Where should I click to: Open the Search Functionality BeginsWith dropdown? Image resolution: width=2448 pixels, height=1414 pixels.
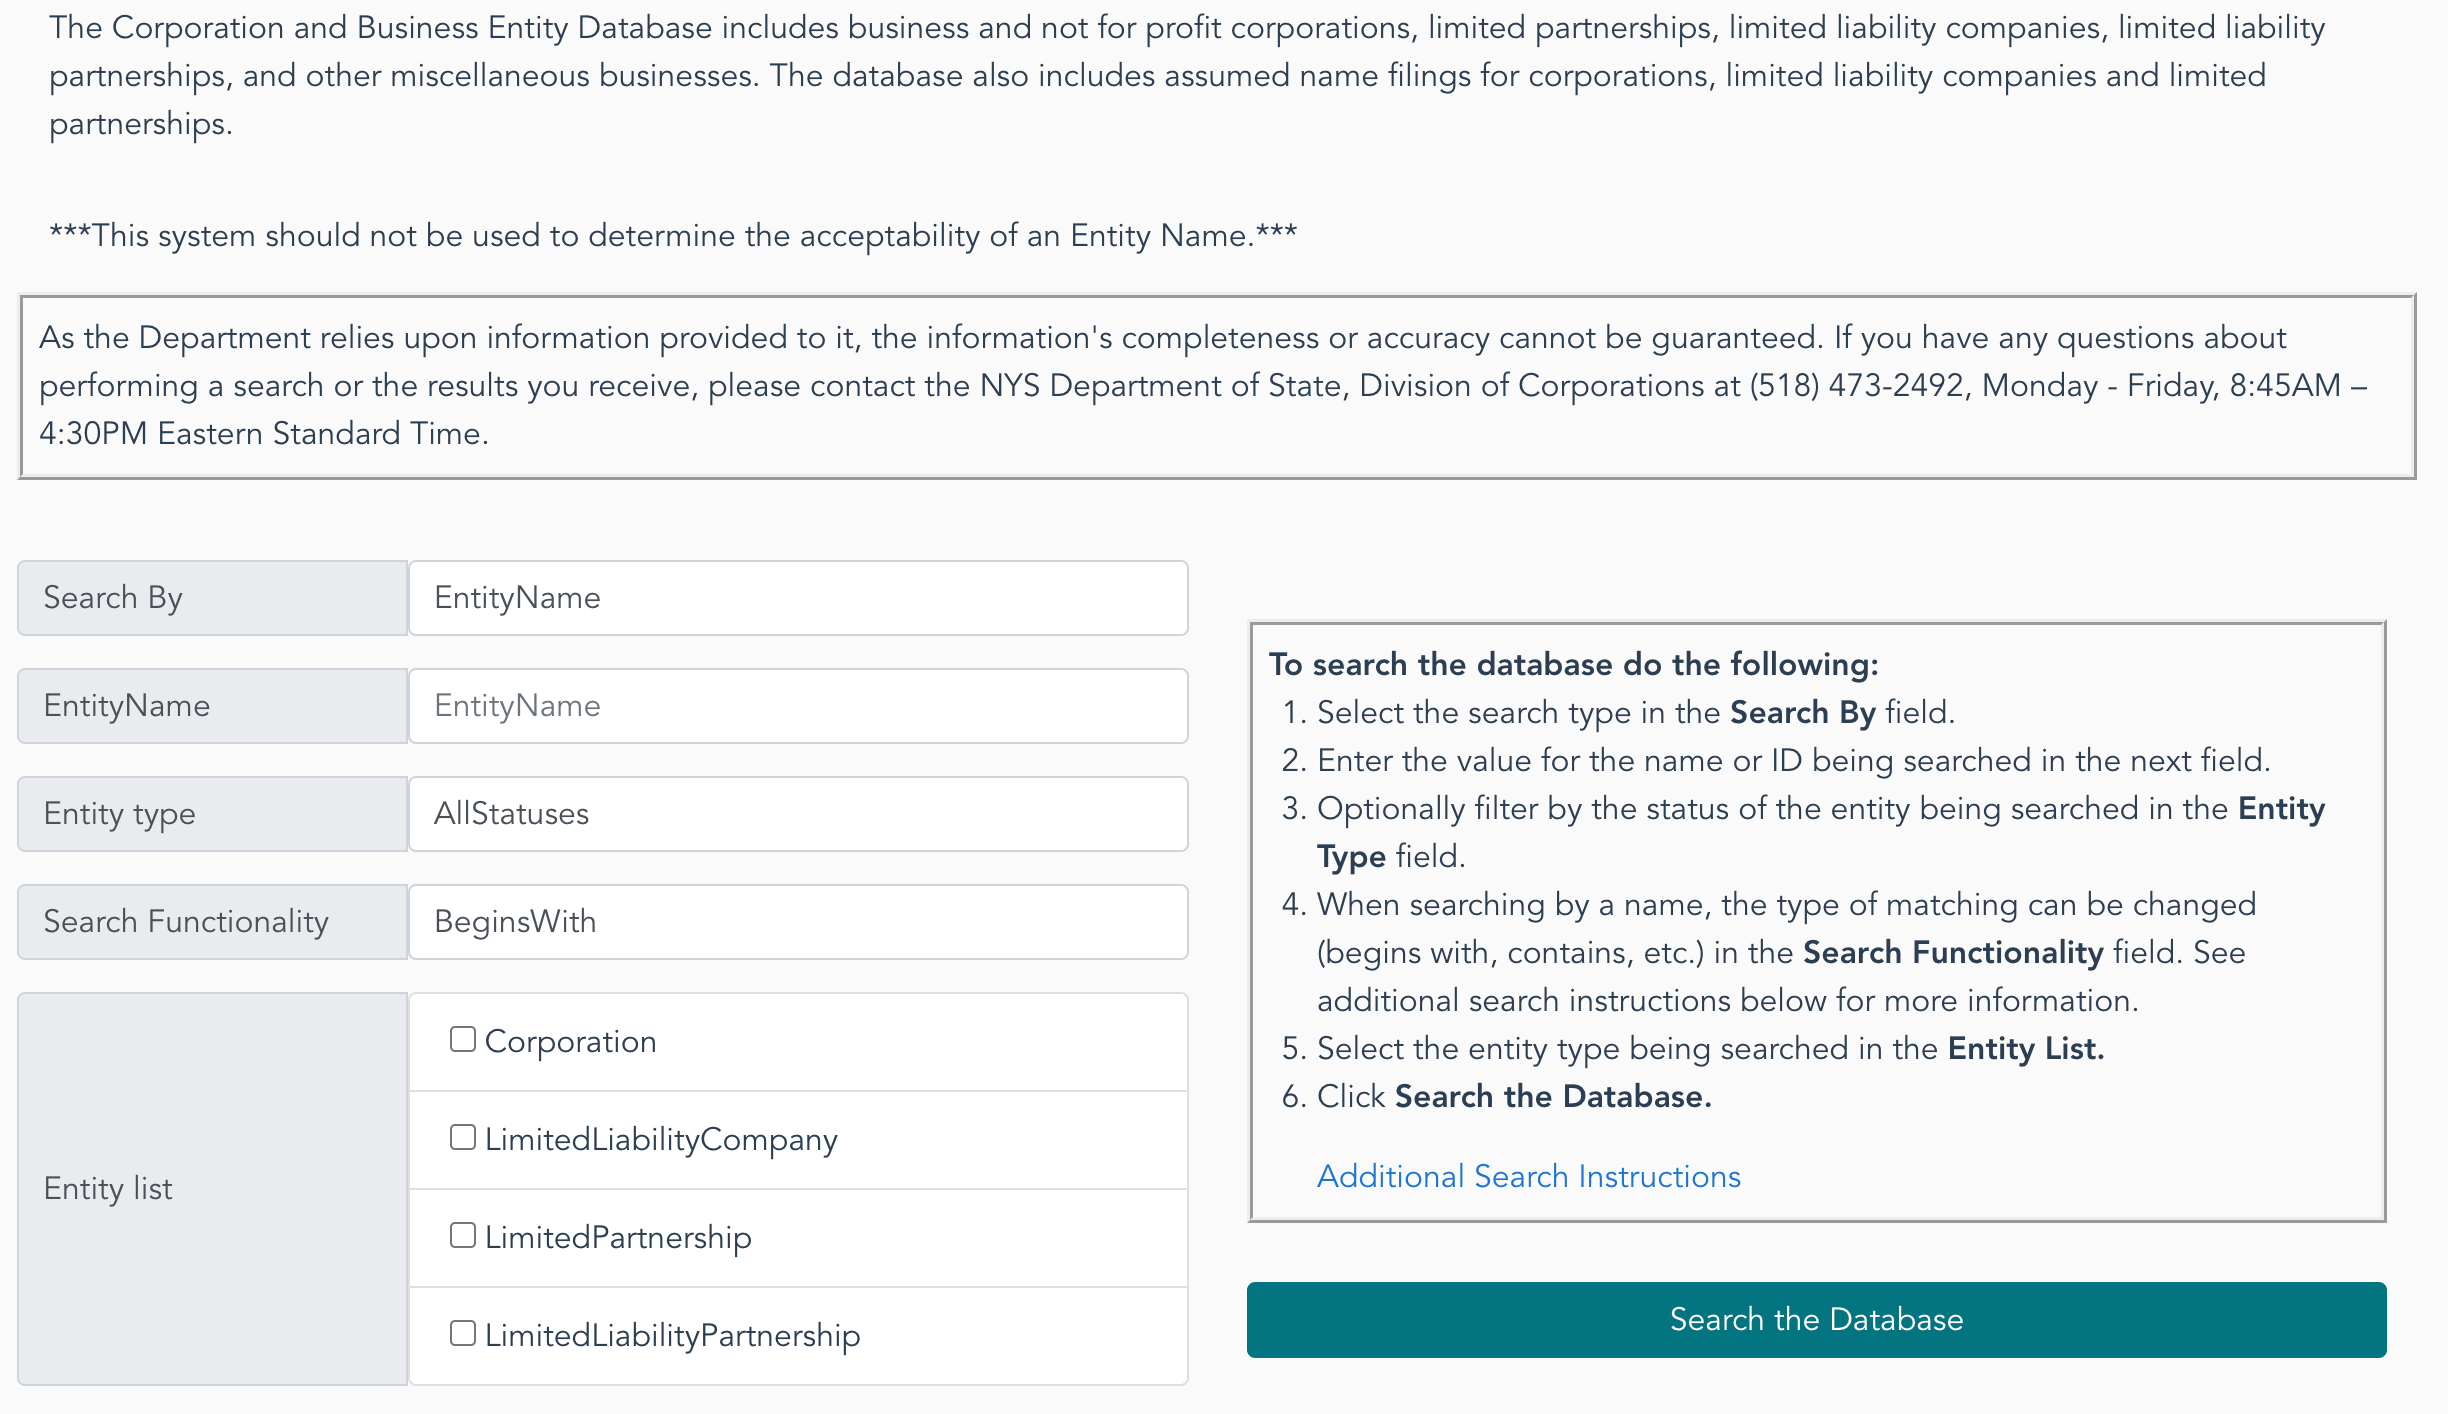[x=798, y=922]
